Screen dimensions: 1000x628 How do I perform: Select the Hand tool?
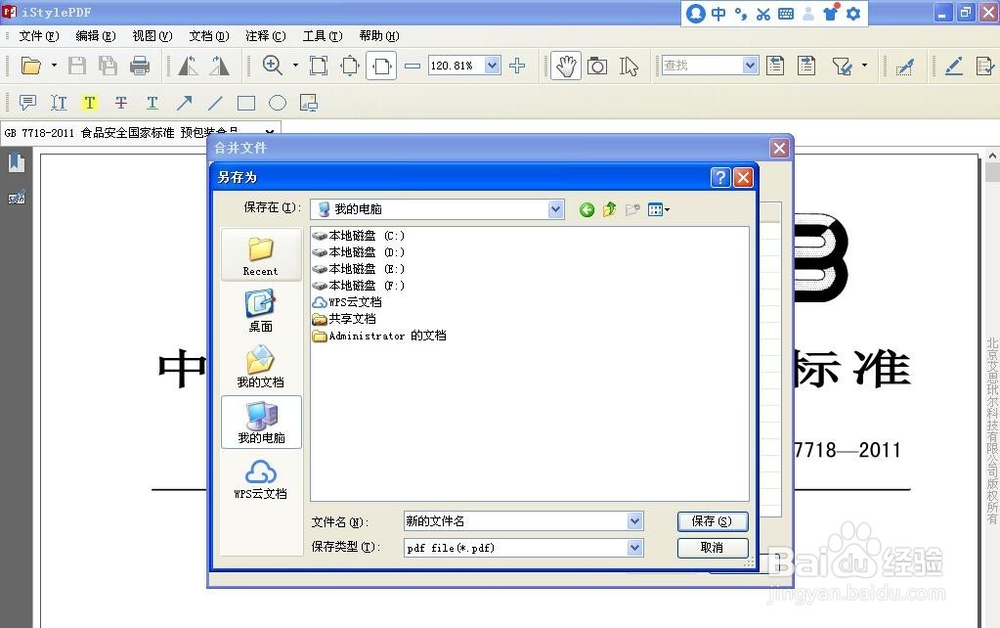(x=566, y=66)
